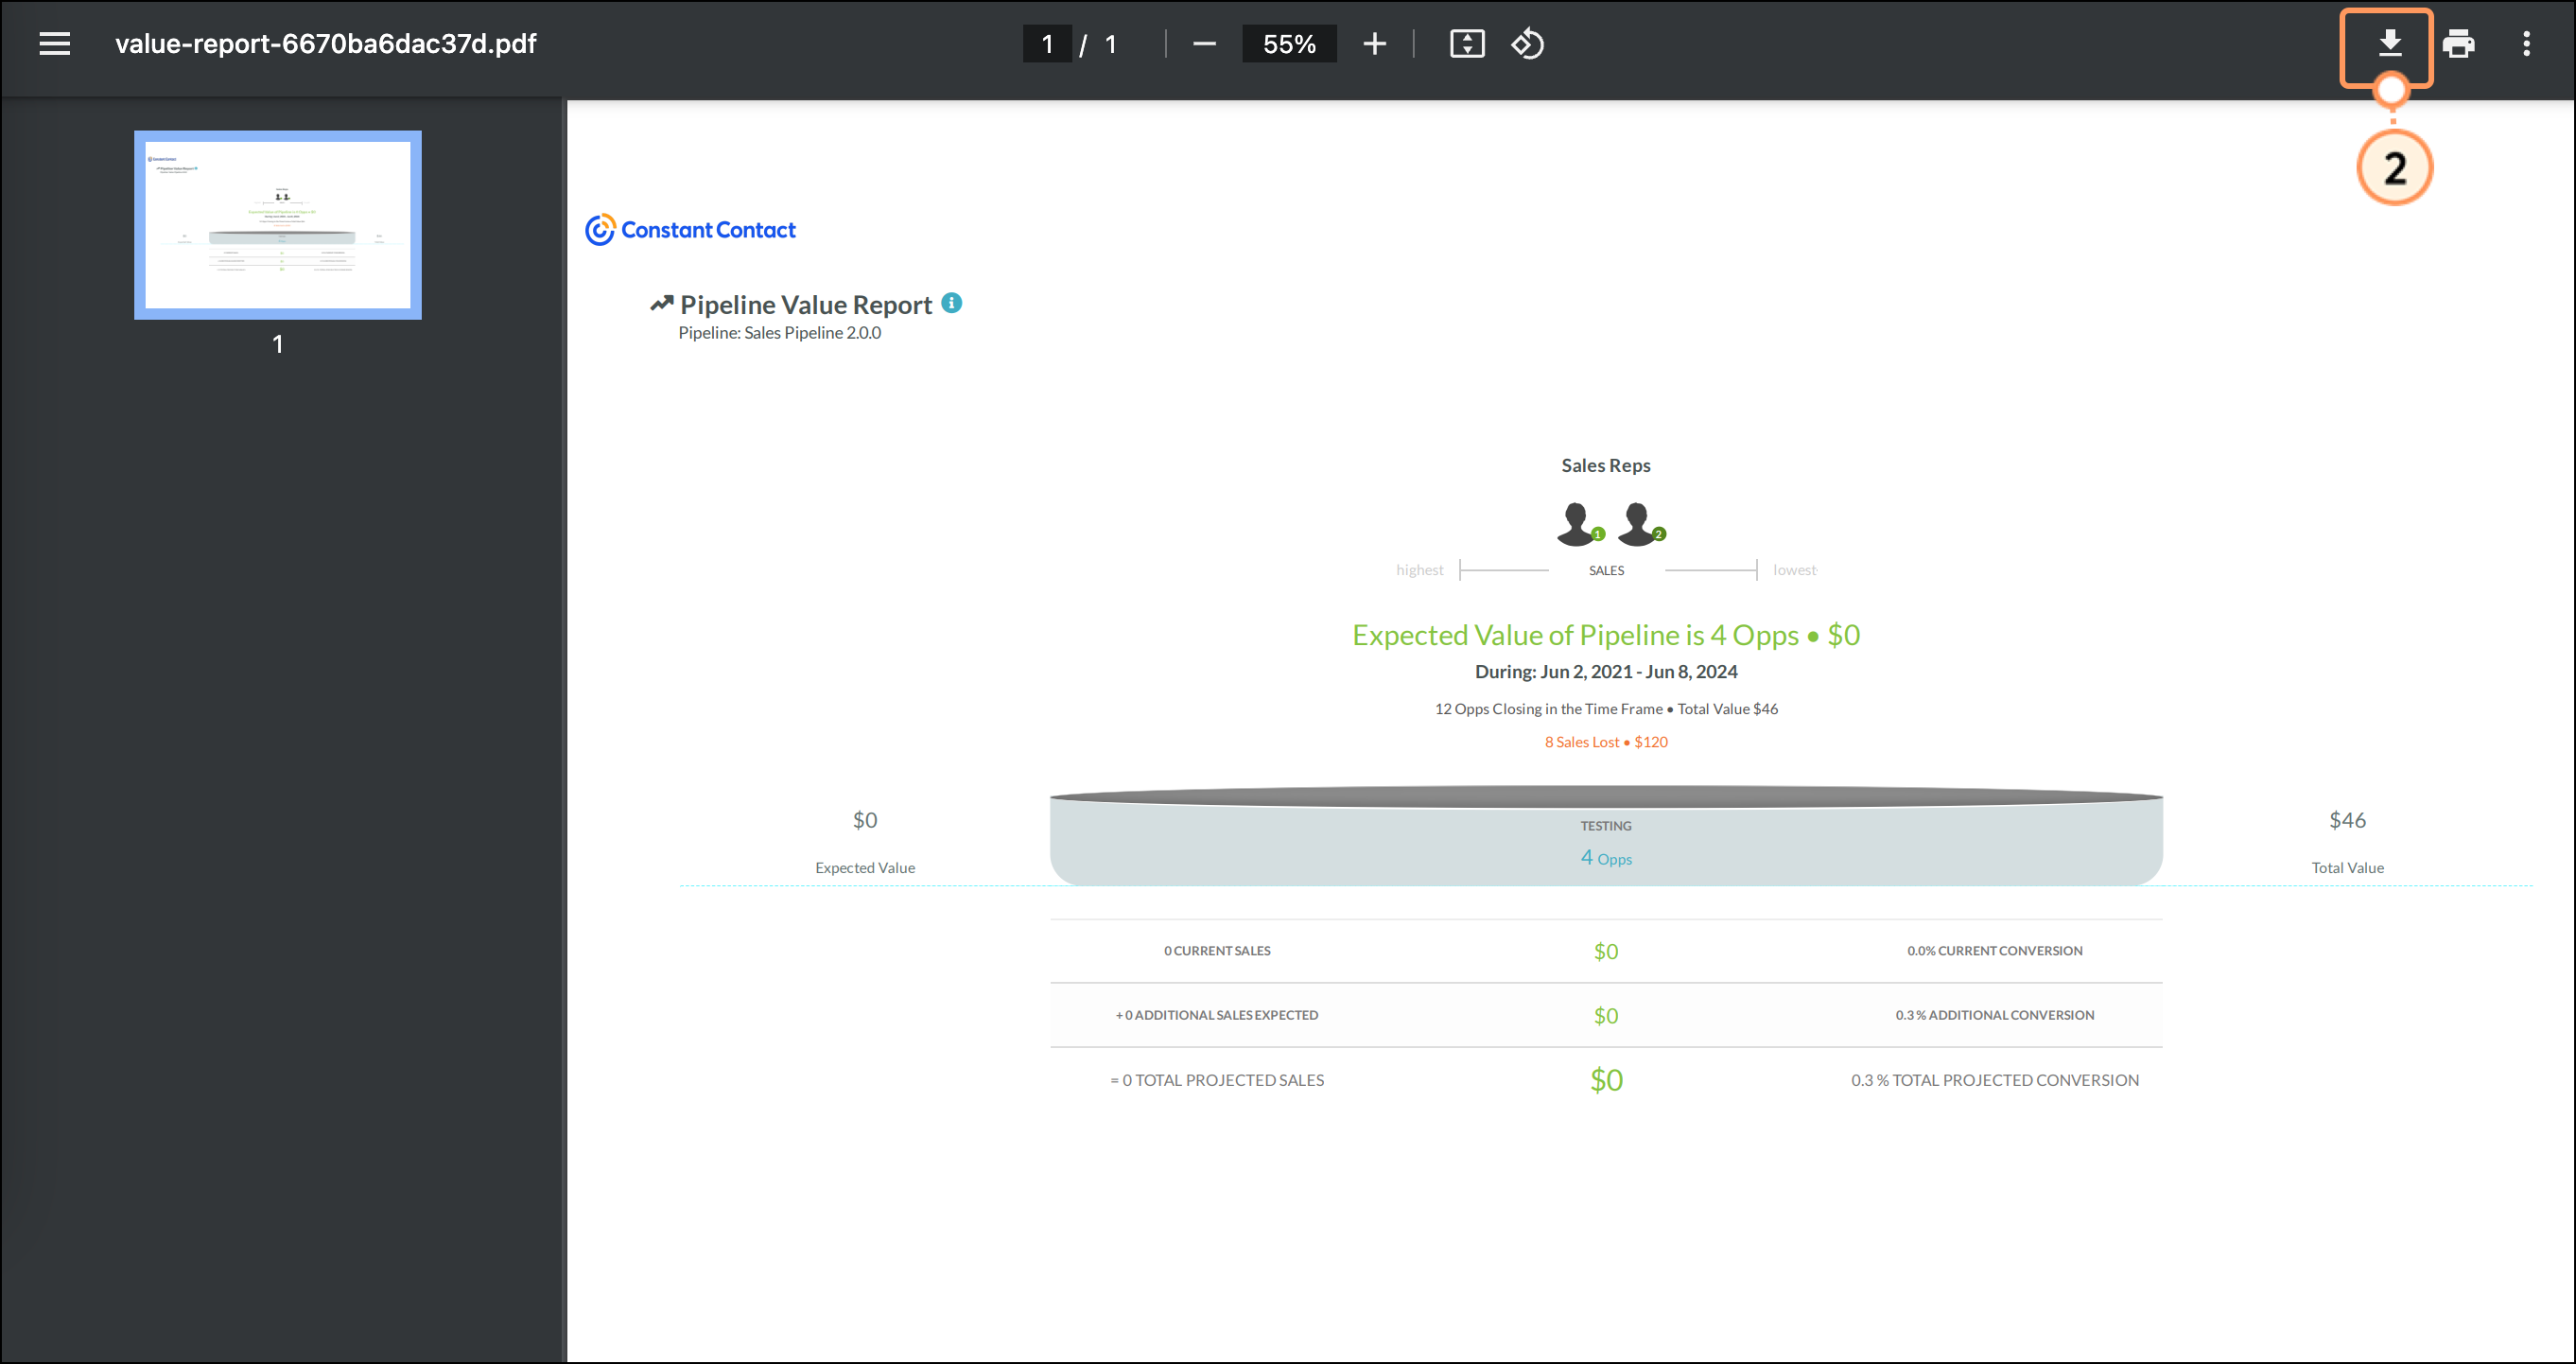The image size is (2576, 1364).
Task: Click the '4 Opps' text in the funnel
Action: coord(1606,858)
